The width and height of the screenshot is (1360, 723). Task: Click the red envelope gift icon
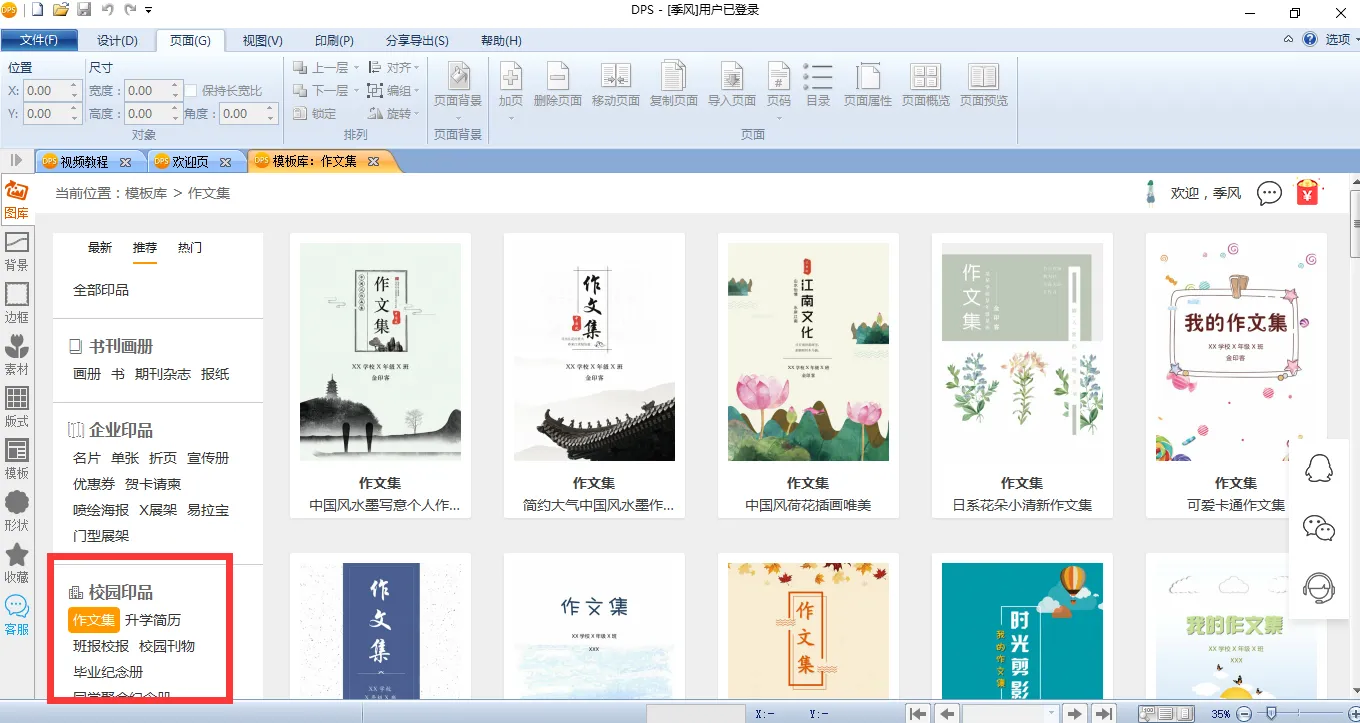(x=1307, y=192)
